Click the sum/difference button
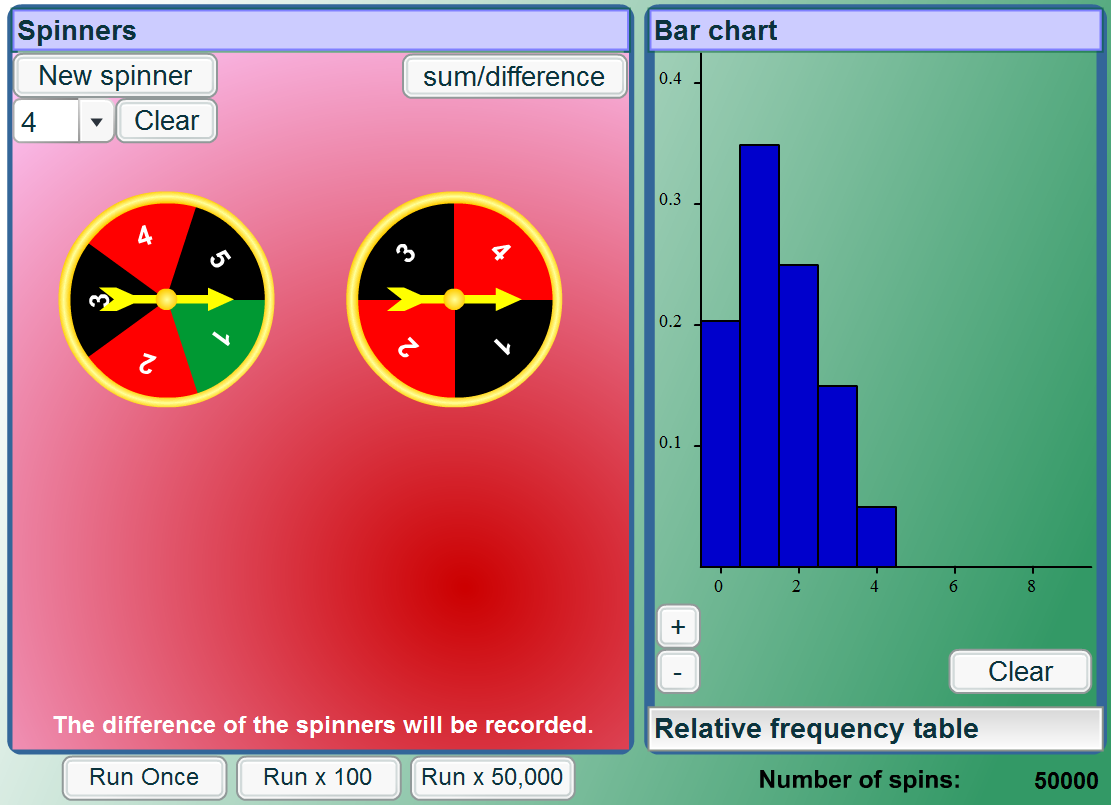The height and width of the screenshot is (805, 1111). tap(514, 76)
